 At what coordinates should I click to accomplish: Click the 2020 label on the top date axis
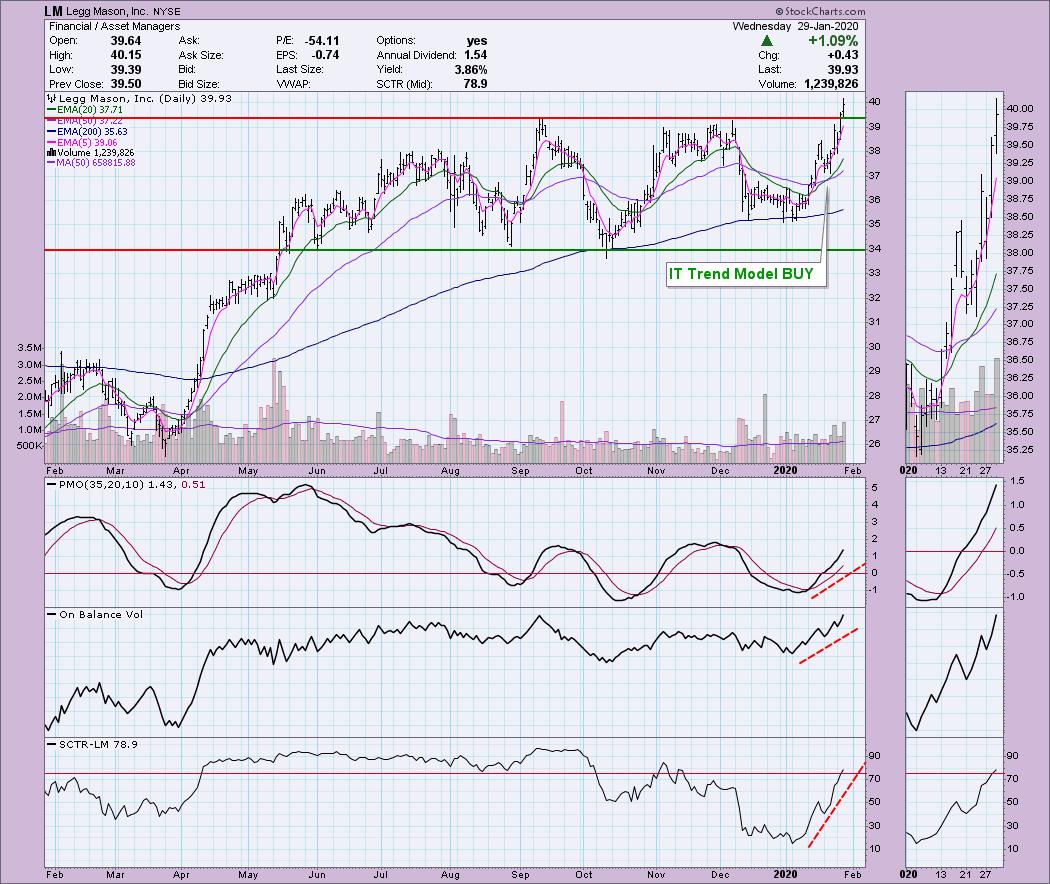[785, 470]
